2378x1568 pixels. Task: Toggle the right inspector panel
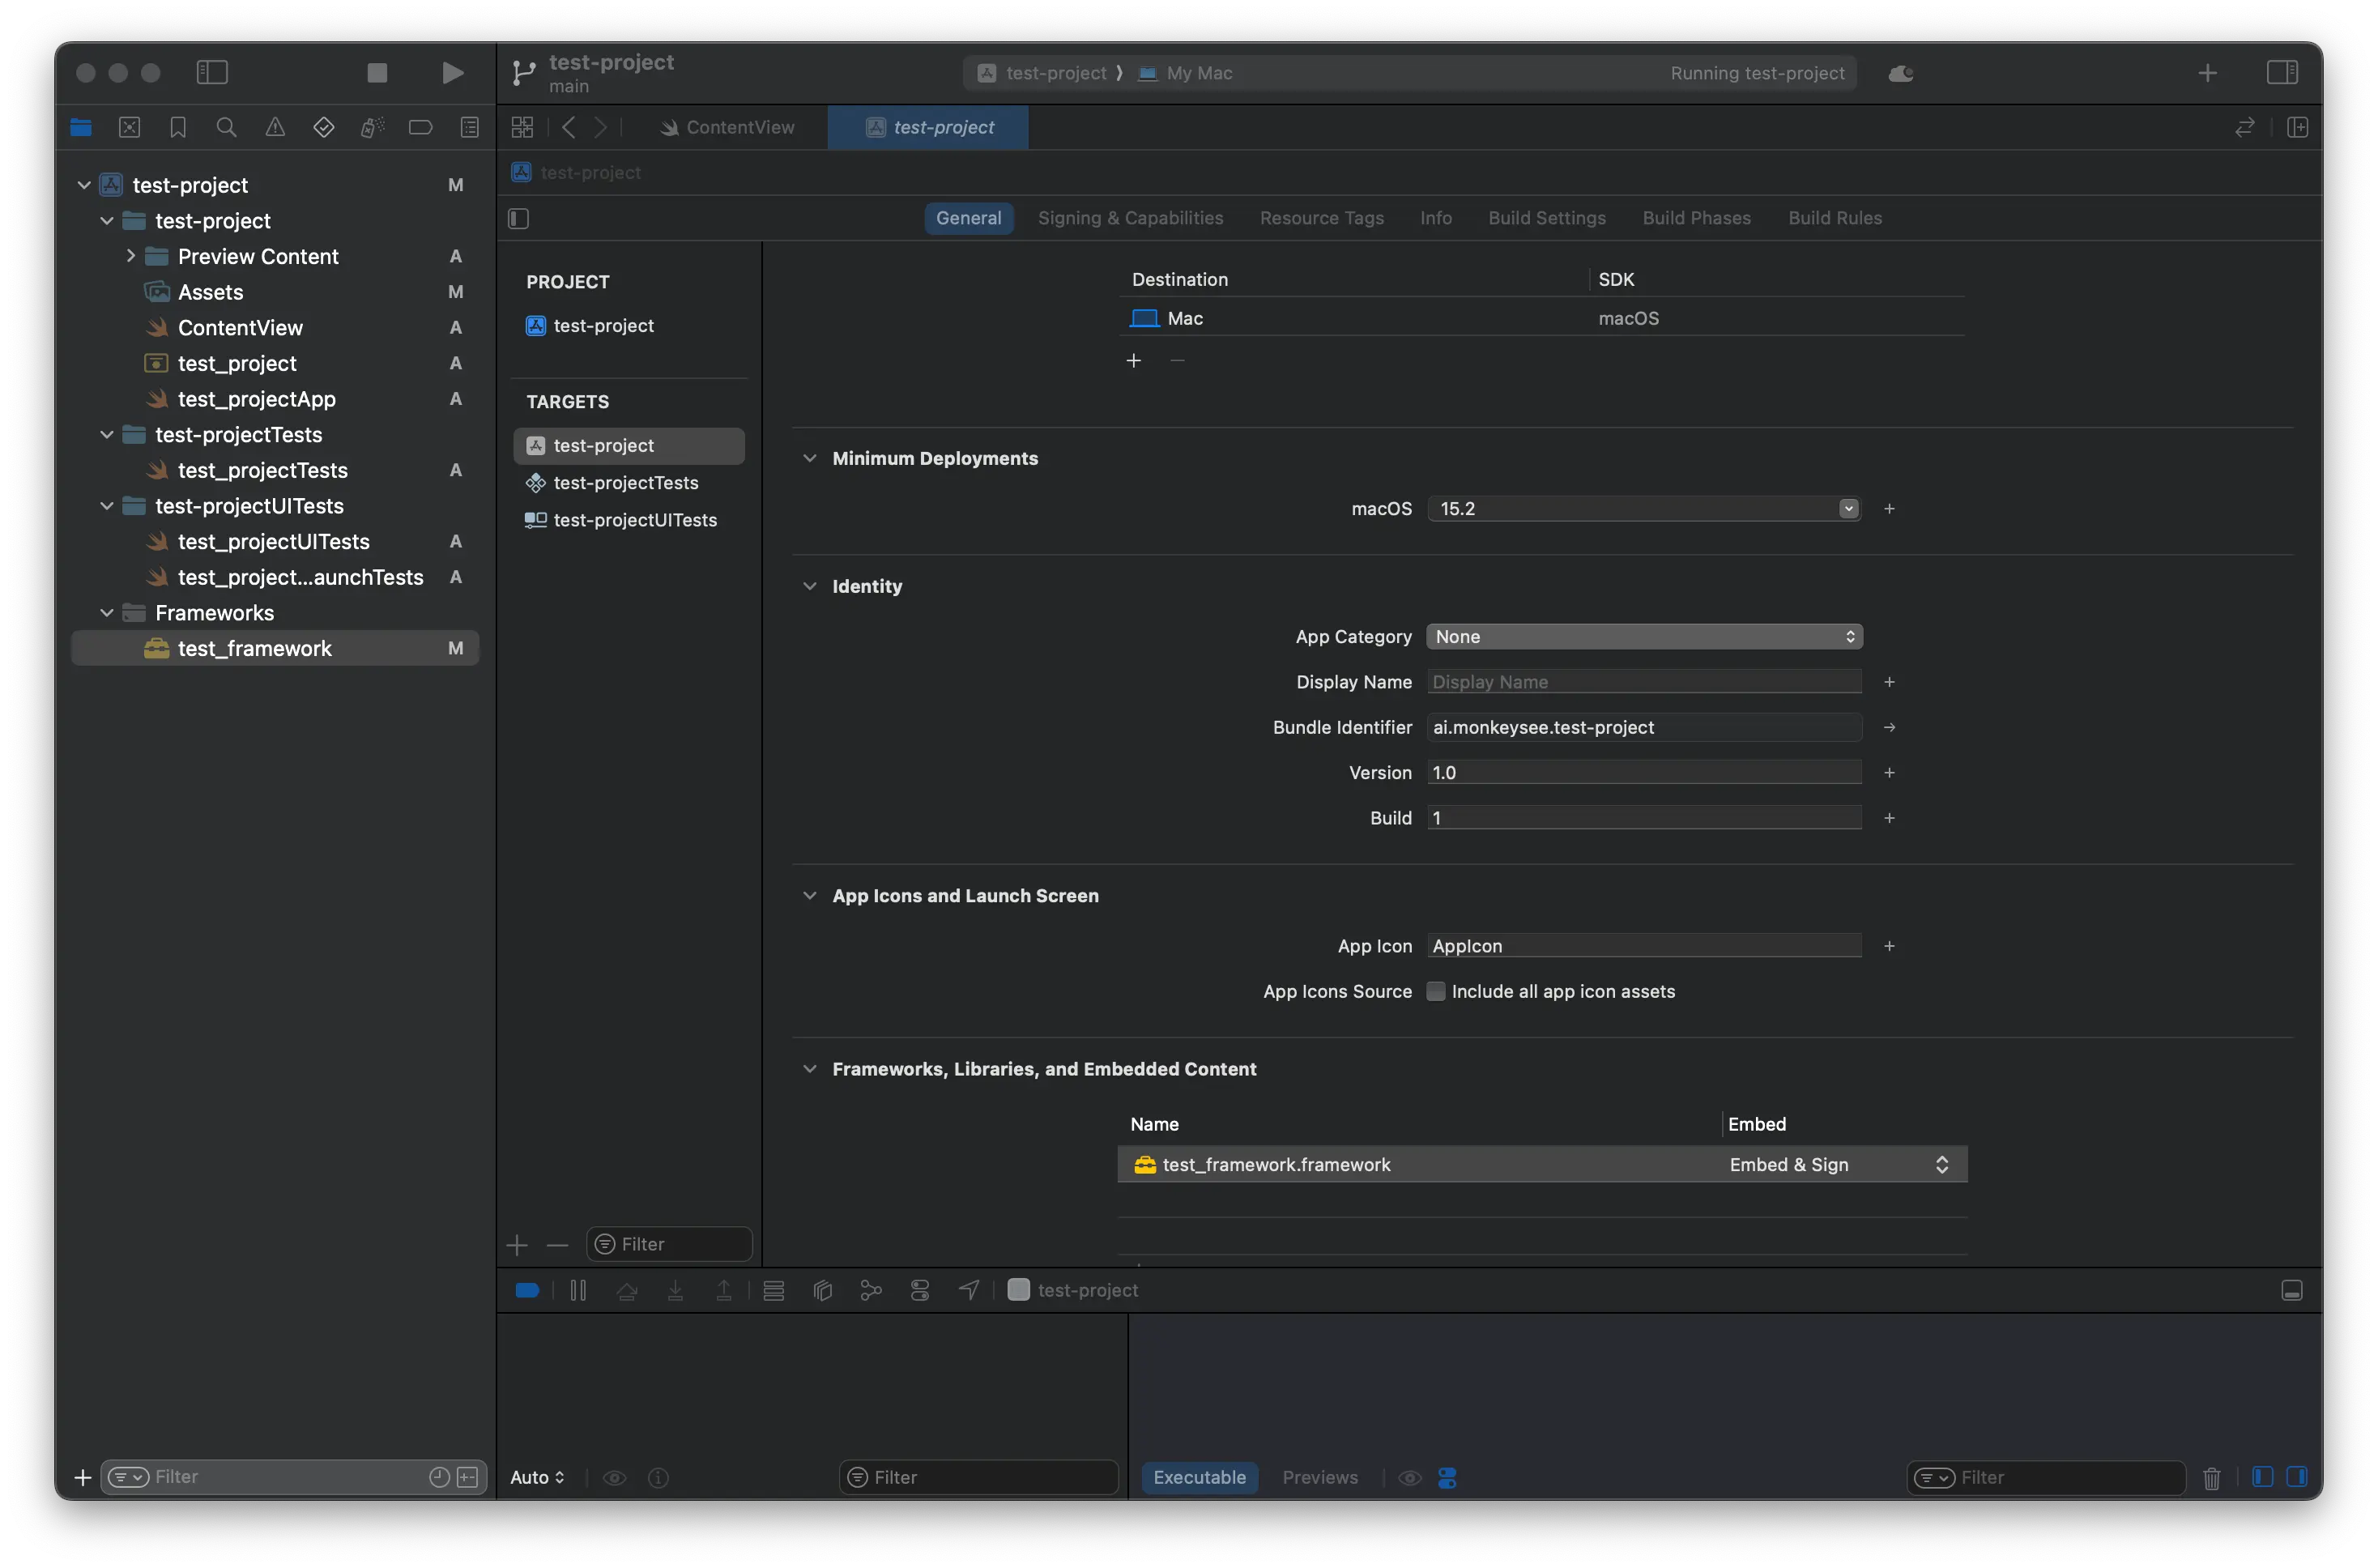pyautogui.click(x=2284, y=72)
